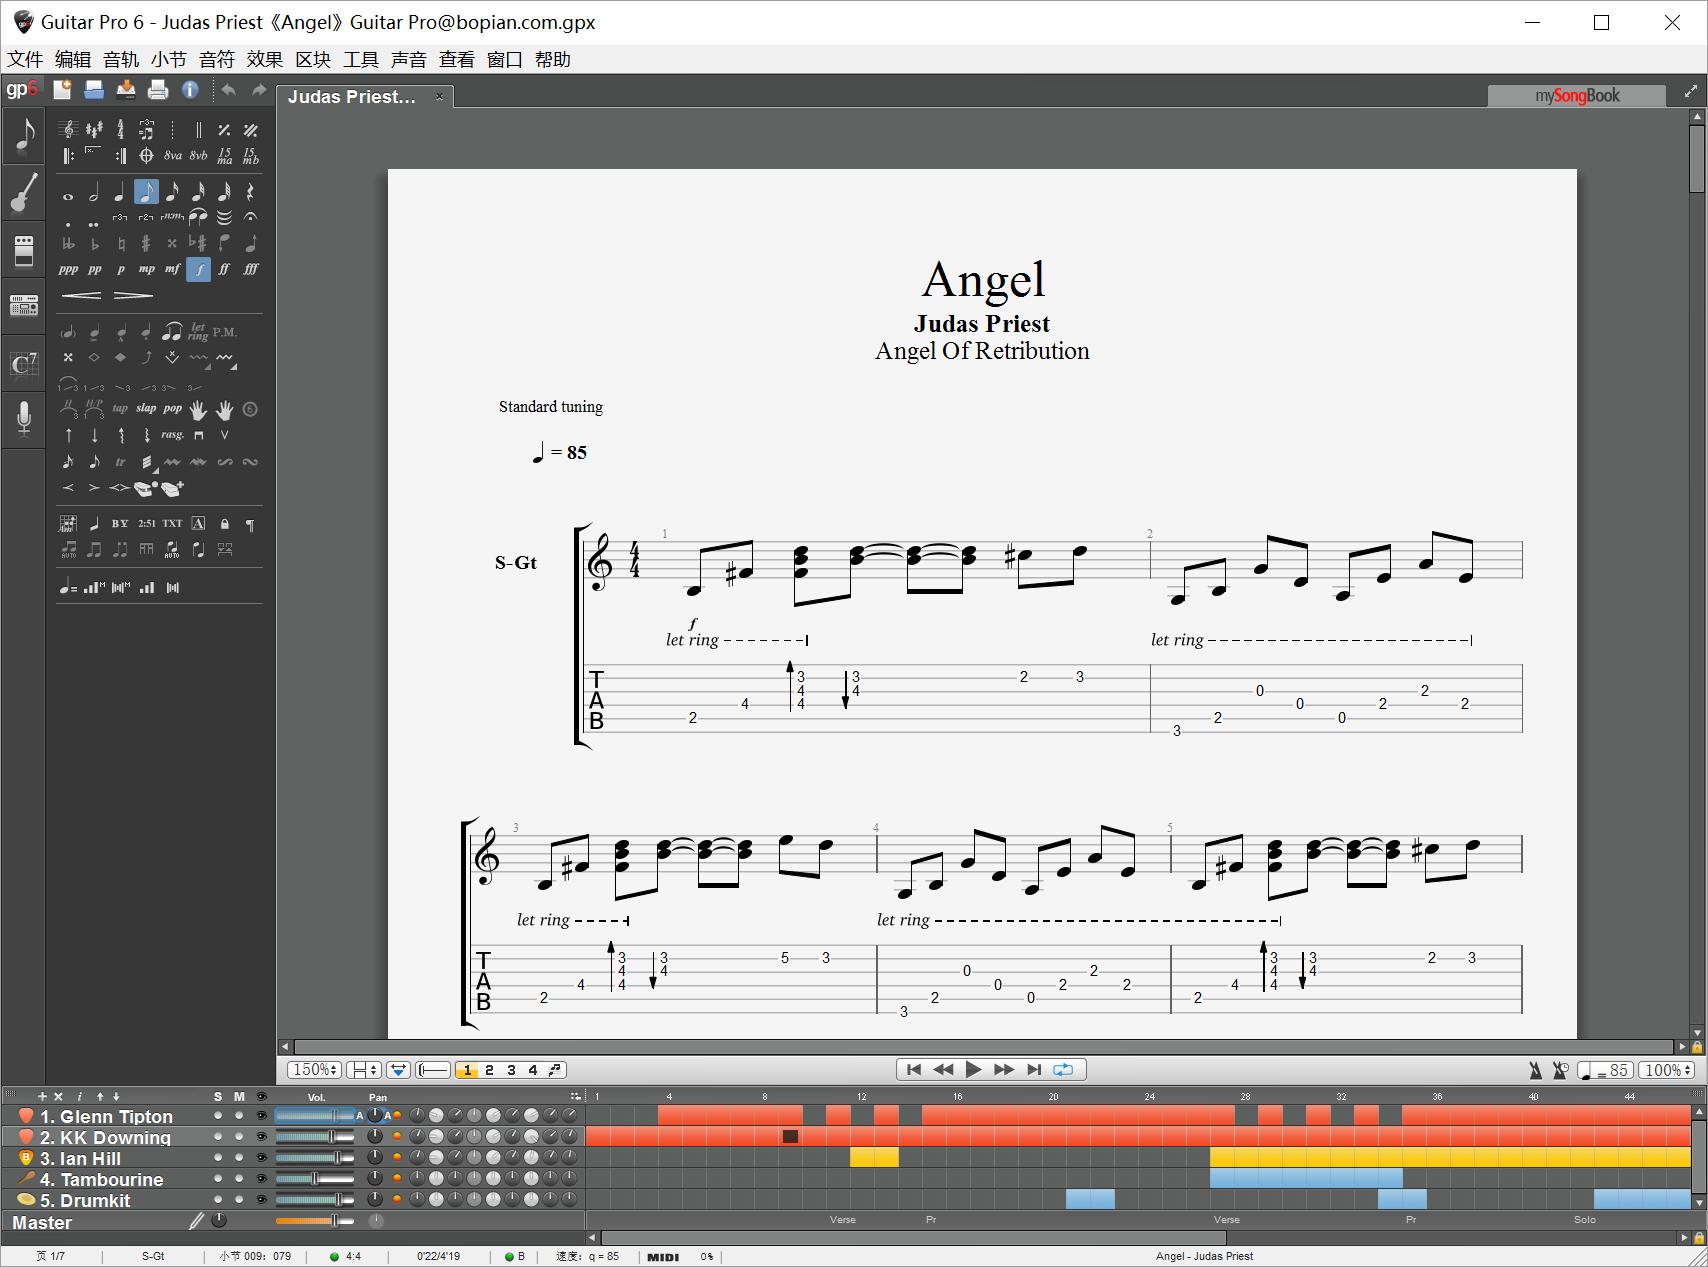Apply the slap effect
Screen dimensions: 1708x1267
click(x=146, y=408)
